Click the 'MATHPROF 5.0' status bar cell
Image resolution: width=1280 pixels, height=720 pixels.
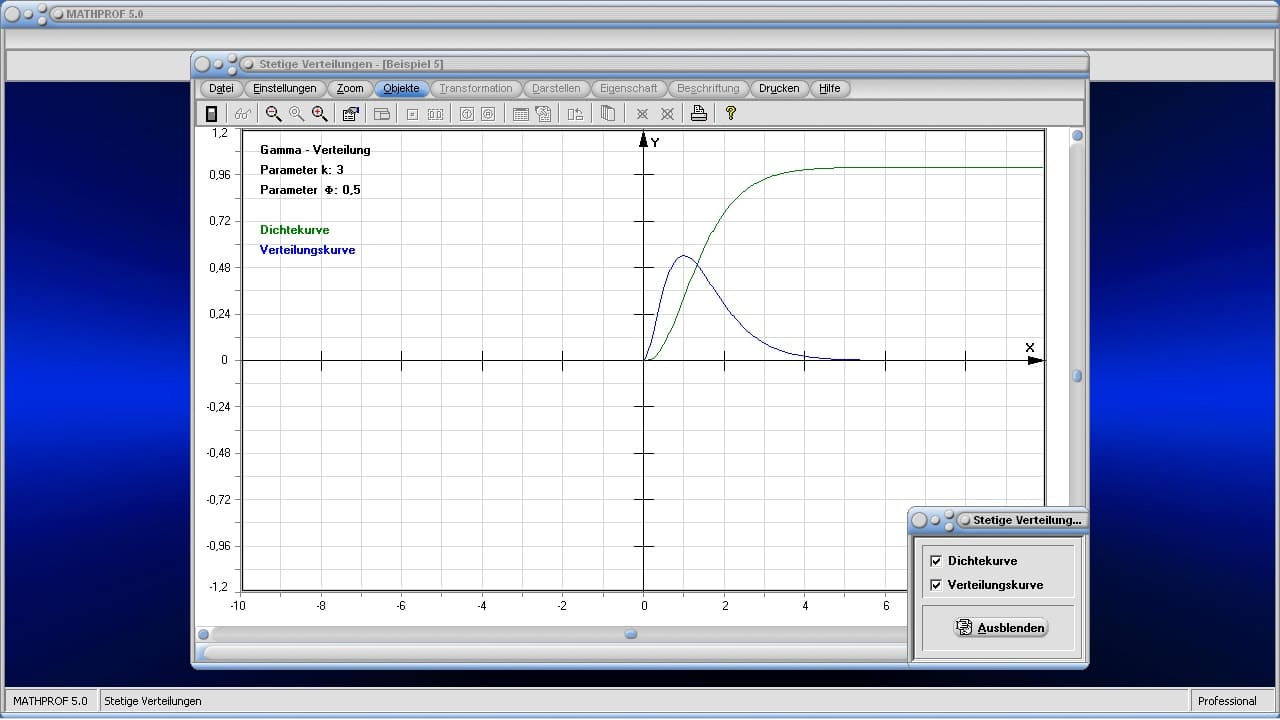[x=51, y=701]
